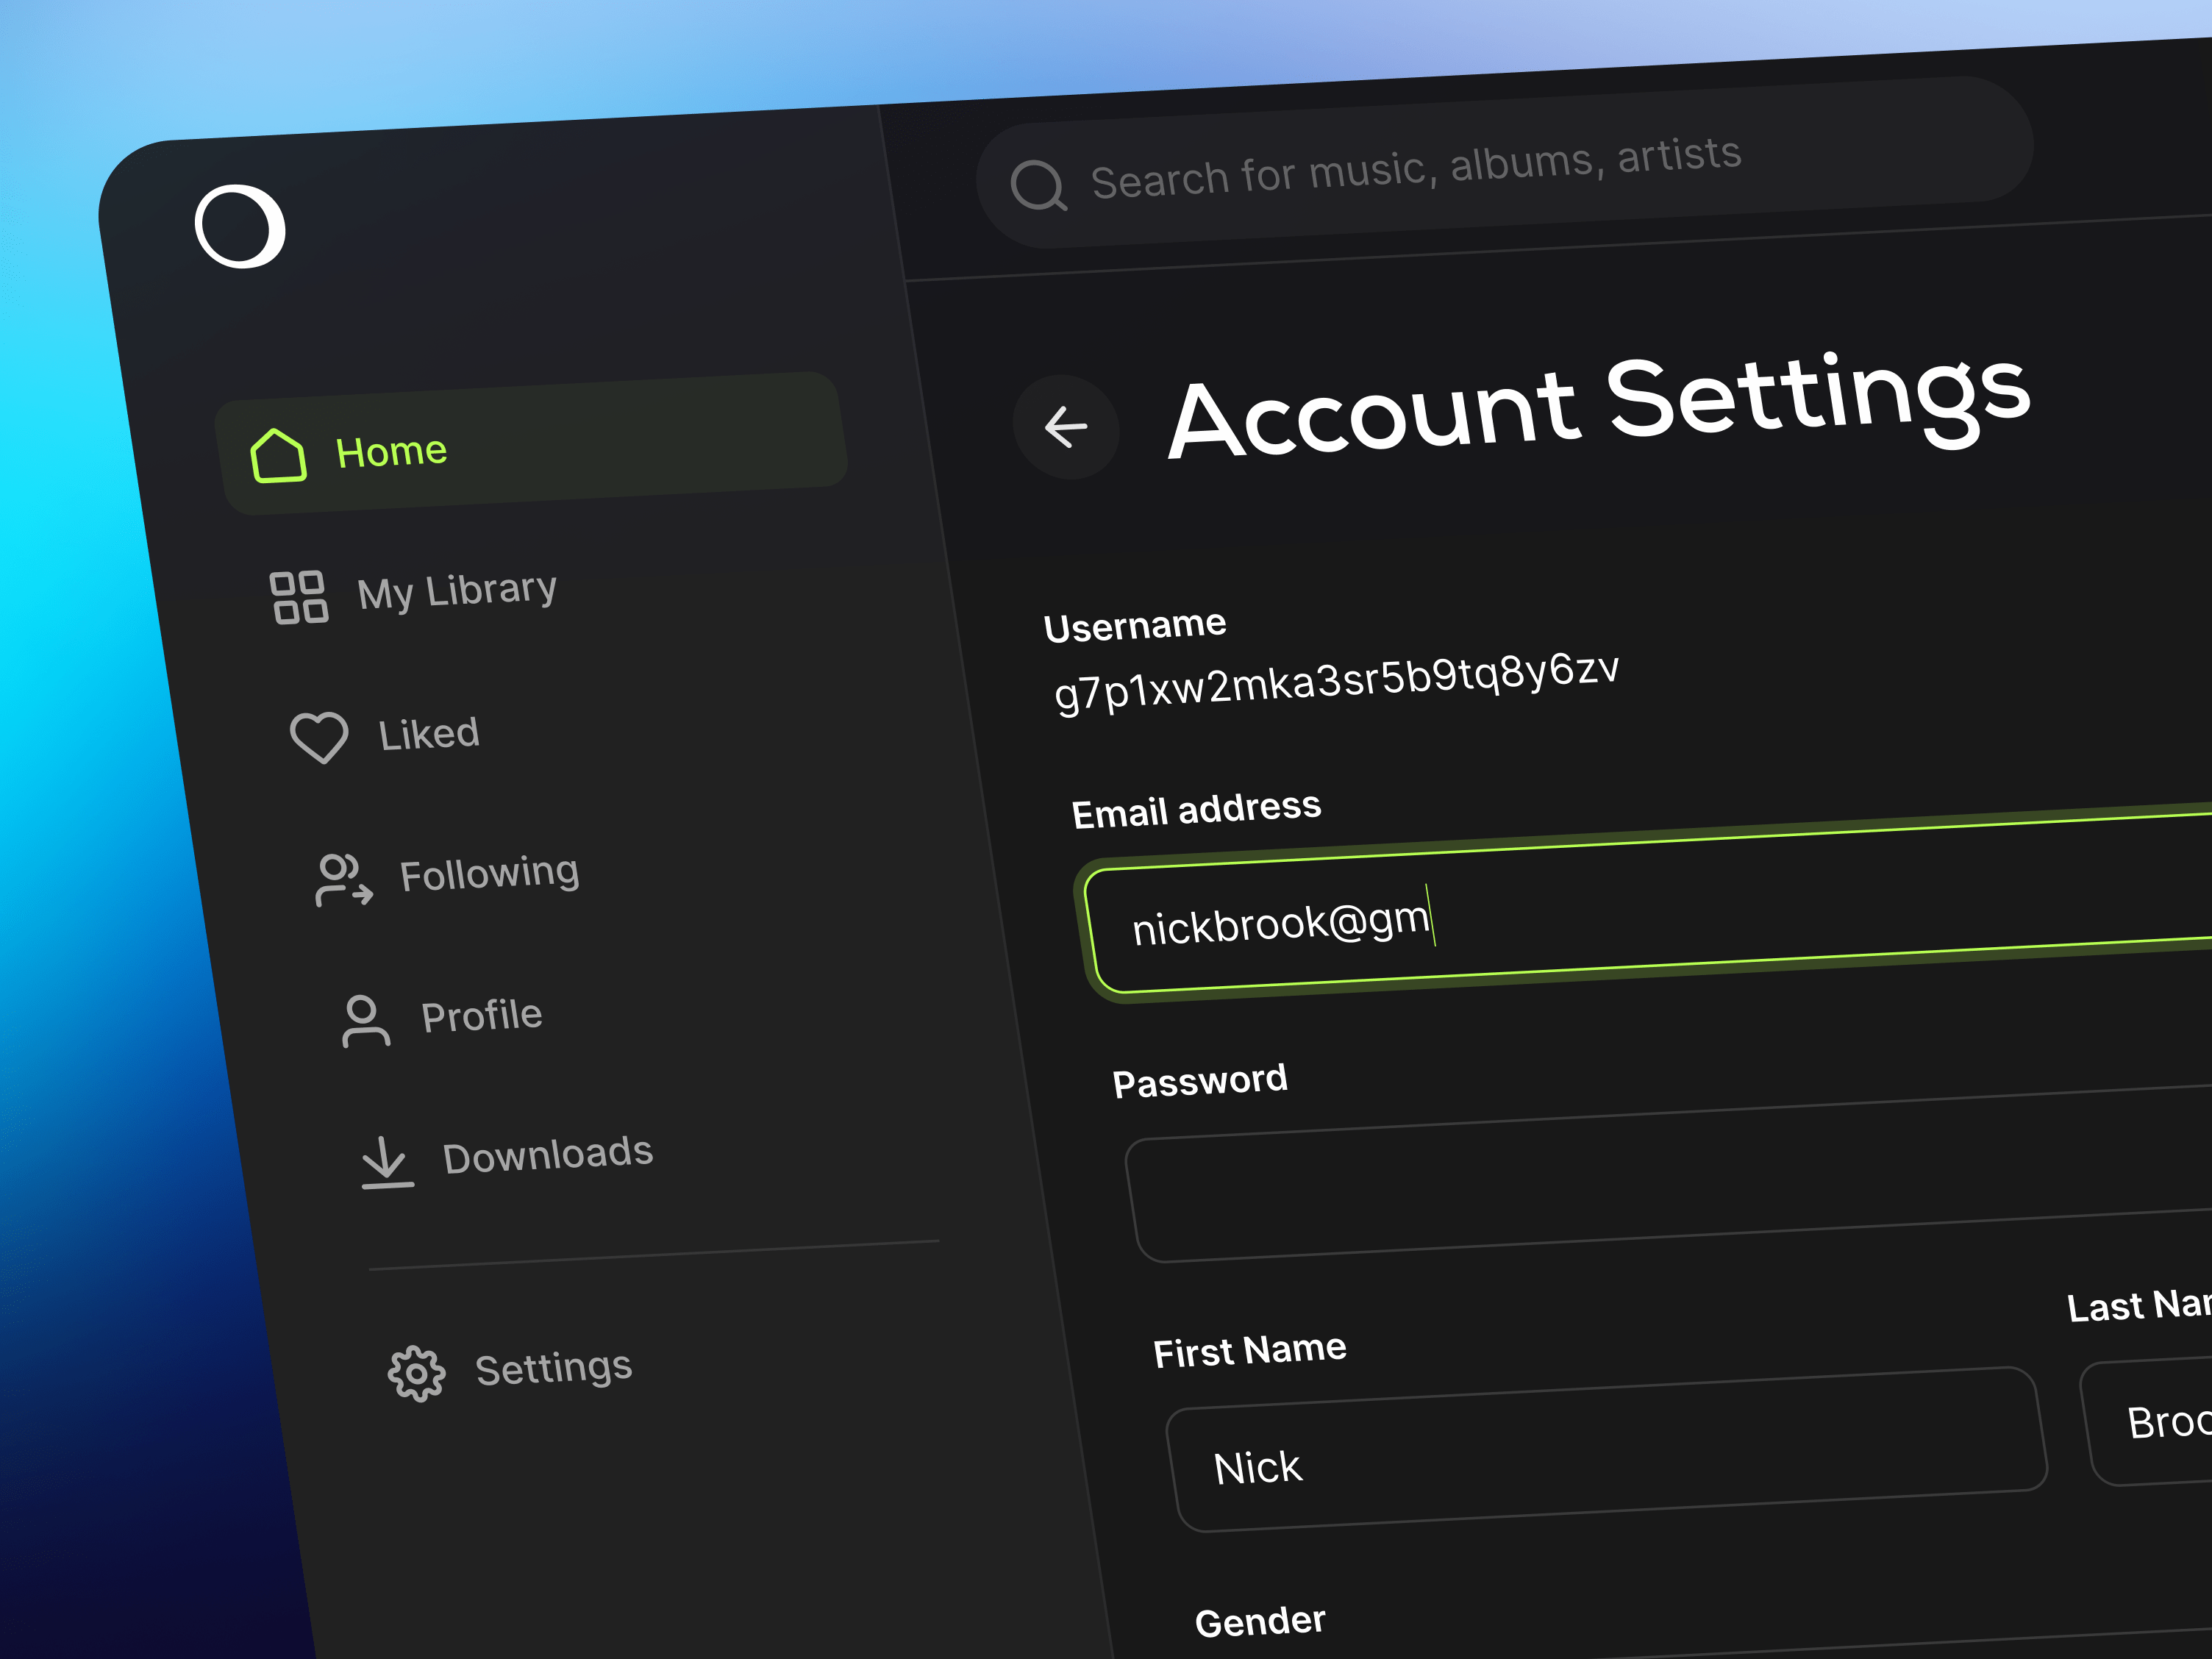The width and height of the screenshot is (2212, 1659).
Task: Go to Liked songs in sidebar
Action: 429,734
